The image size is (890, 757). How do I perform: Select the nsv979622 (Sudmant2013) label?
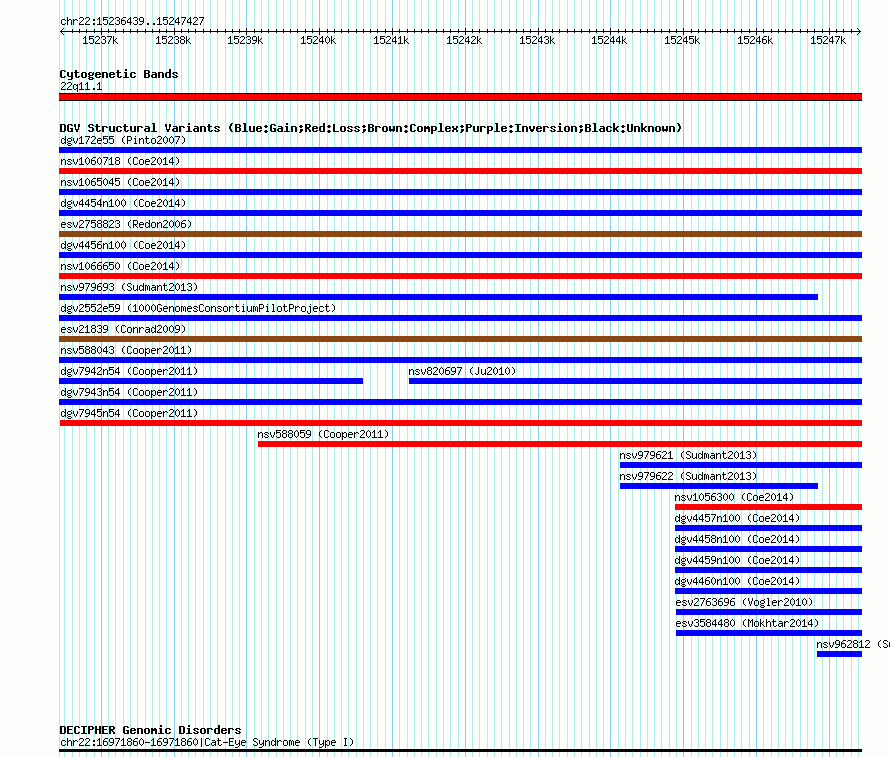pos(688,476)
